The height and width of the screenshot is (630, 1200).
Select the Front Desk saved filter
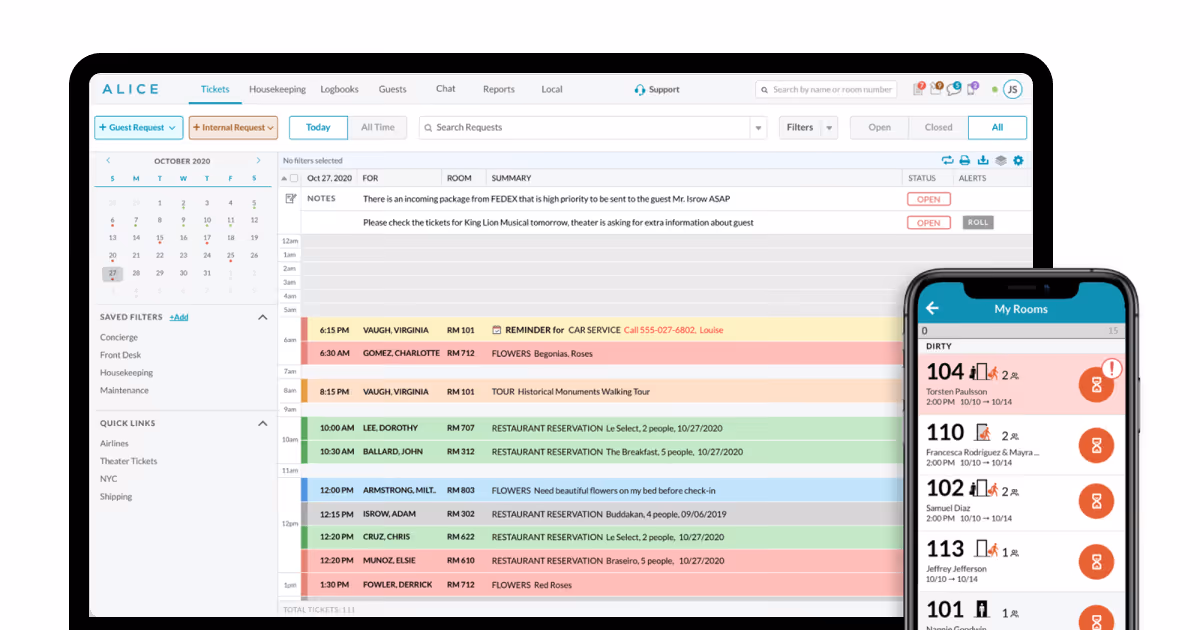pos(121,355)
